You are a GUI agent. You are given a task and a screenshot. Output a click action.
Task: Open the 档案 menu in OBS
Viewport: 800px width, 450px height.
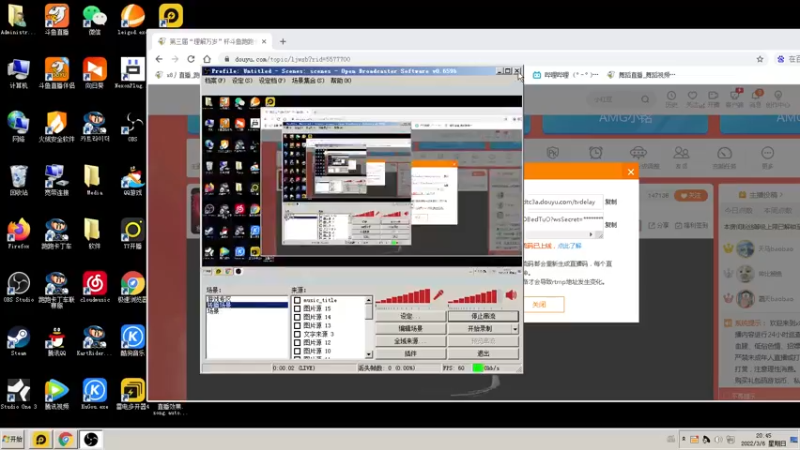[214, 81]
